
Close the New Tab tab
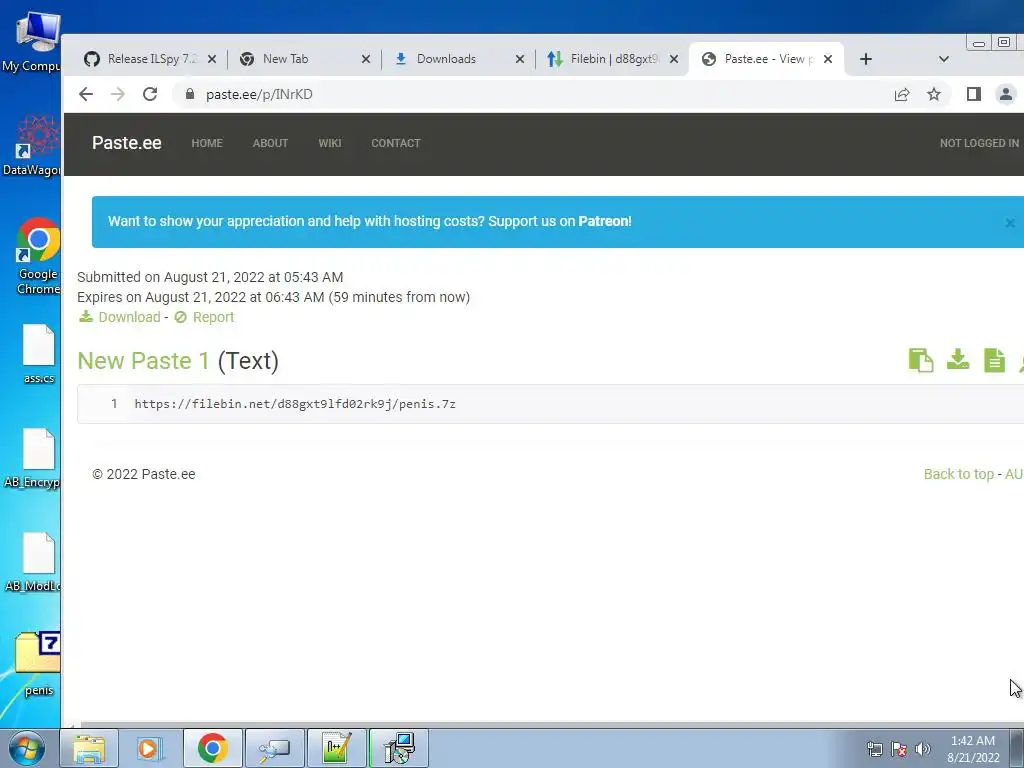pyautogui.click(x=366, y=59)
